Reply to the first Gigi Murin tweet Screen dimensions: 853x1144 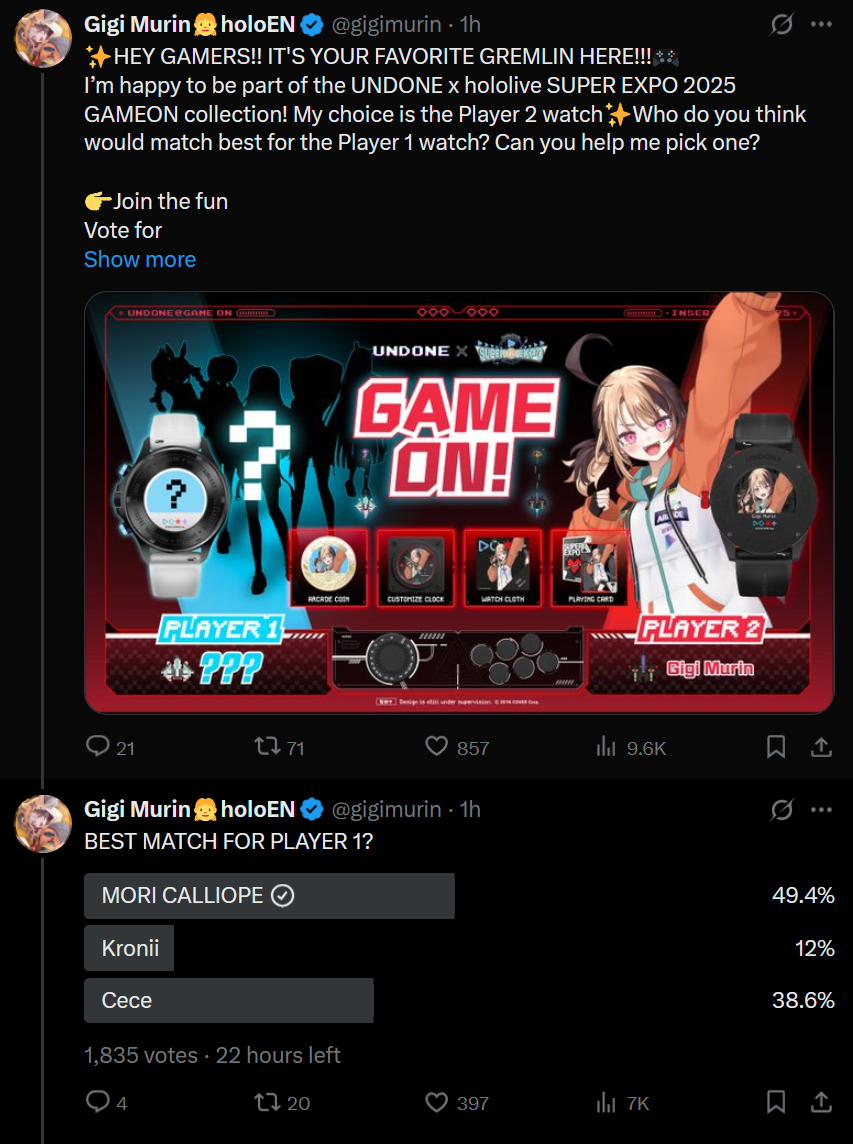(98, 747)
